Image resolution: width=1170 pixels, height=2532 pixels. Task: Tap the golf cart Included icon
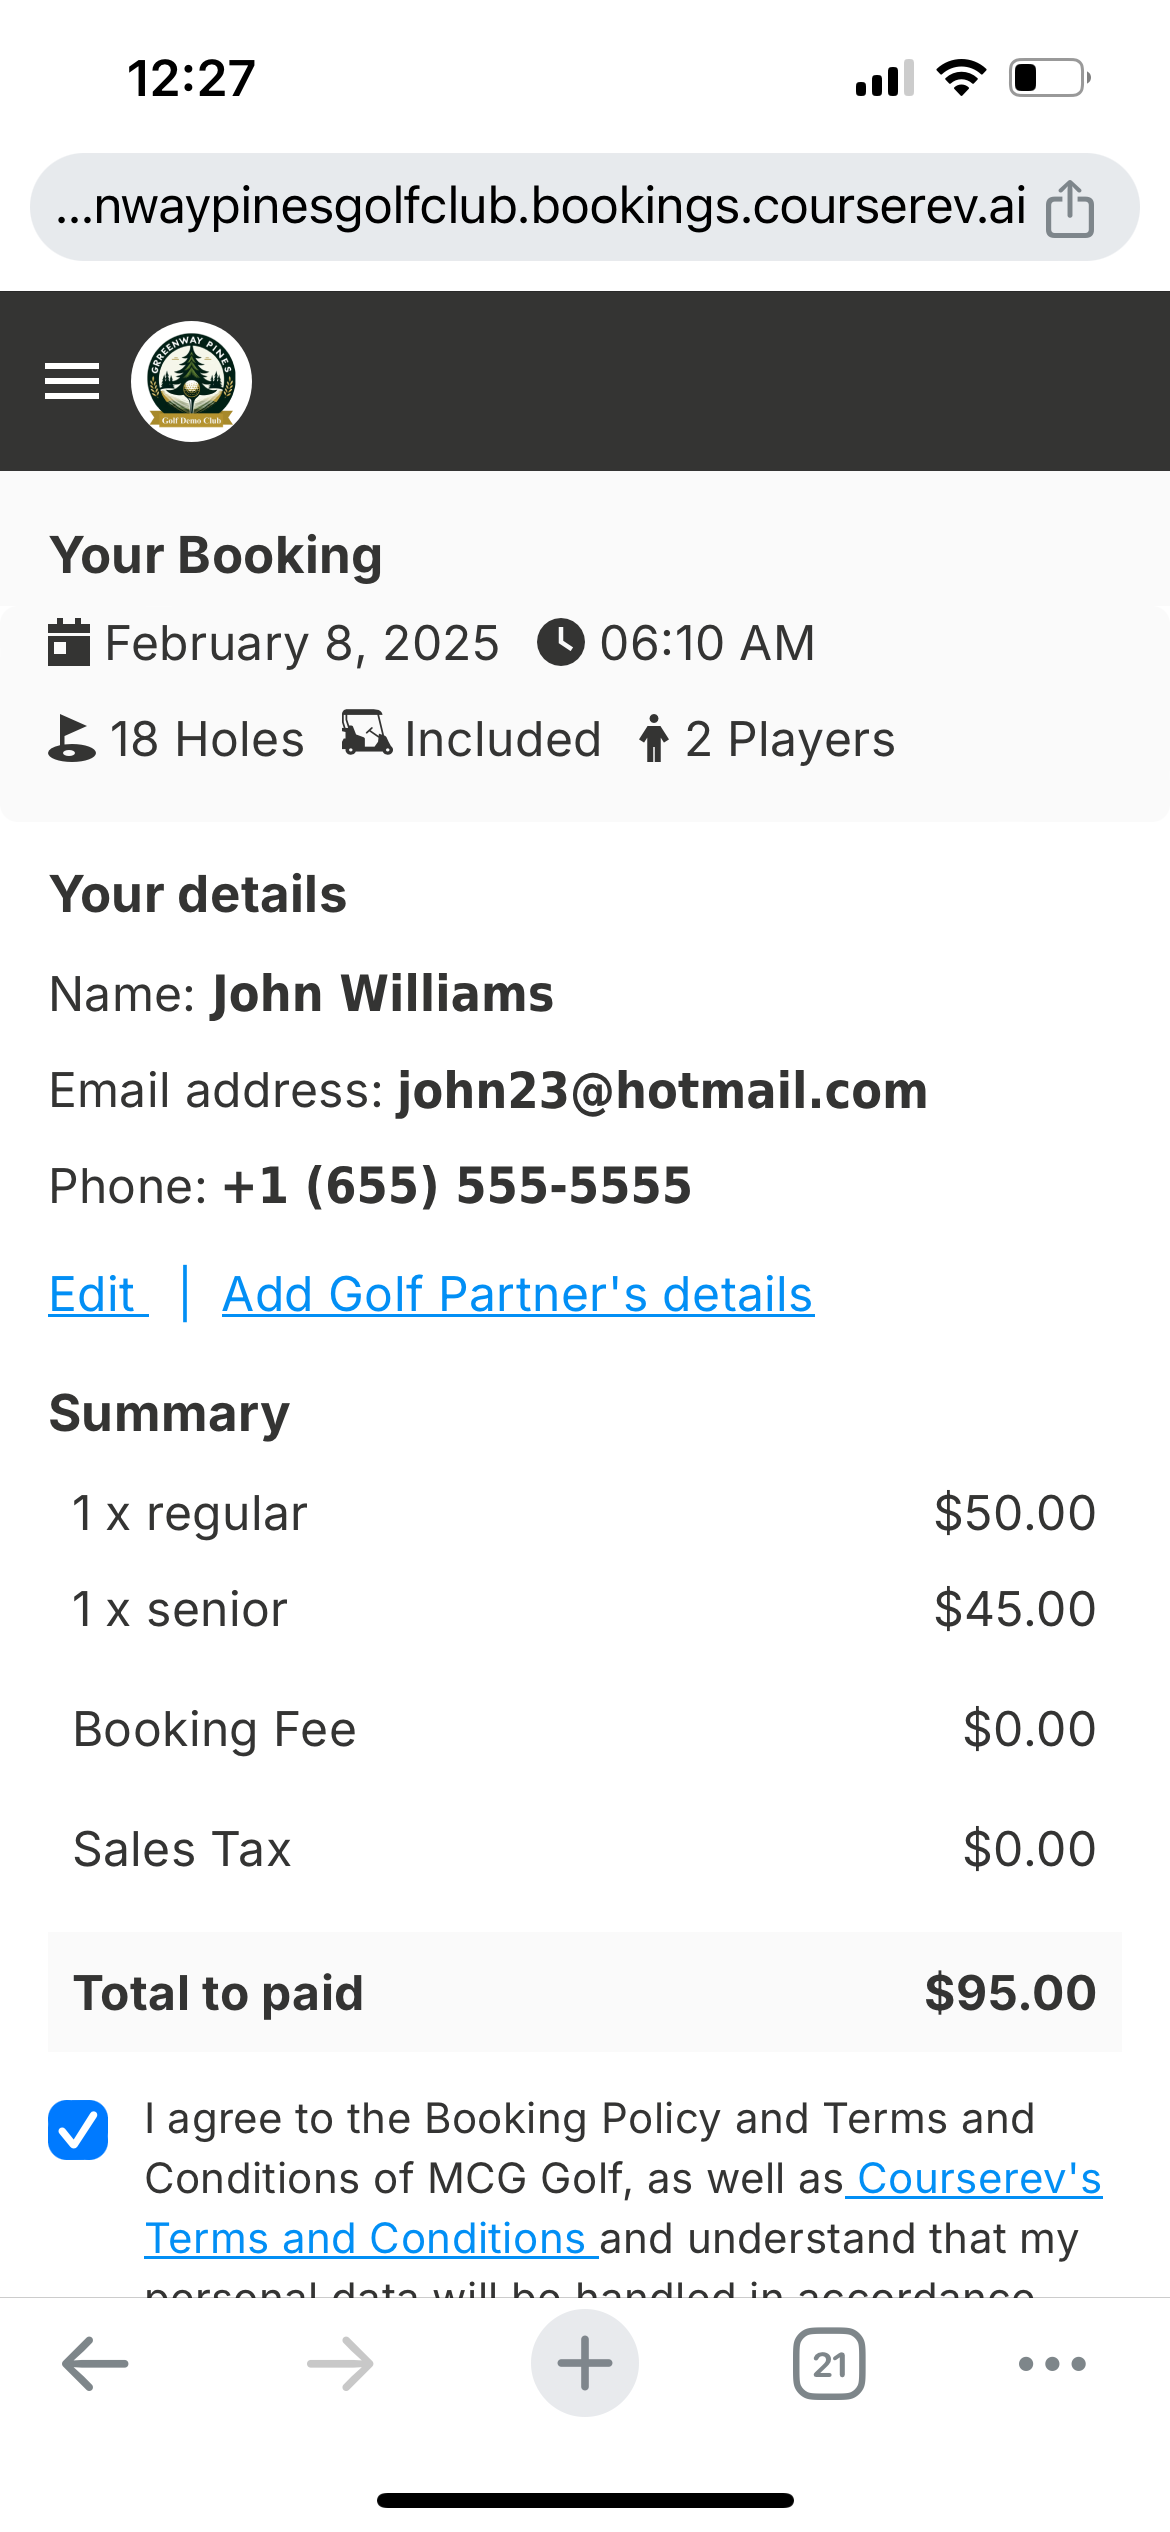tap(366, 736)
